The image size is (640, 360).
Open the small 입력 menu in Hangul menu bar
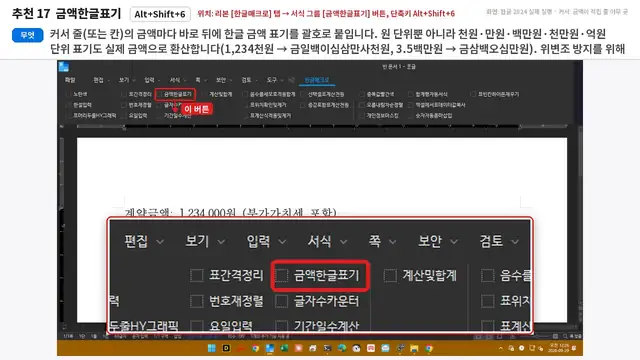pos(149,80)
